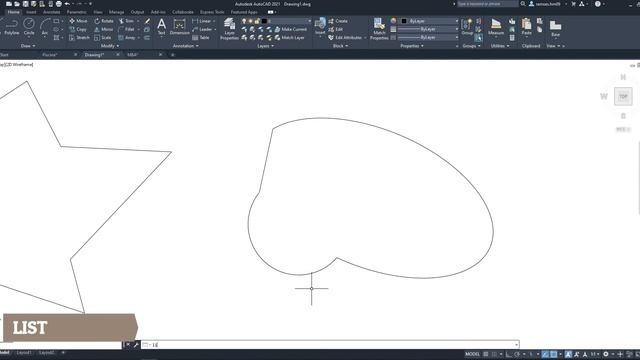Click the Paste clipboard button
Screen dimensions: 640x360
click(527, 27)
